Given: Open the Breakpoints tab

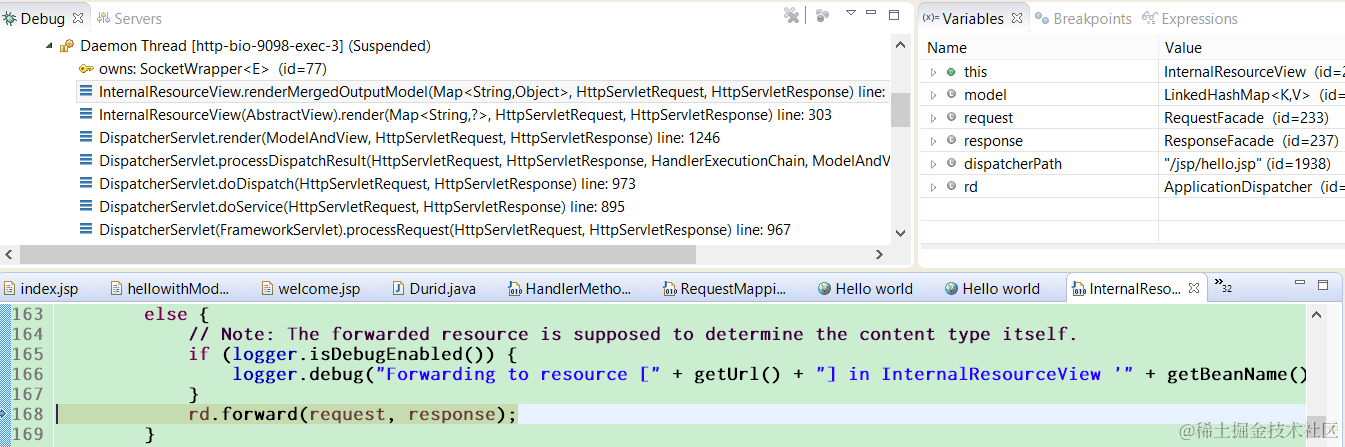Looking at the screenshot, I should 1083,18.
